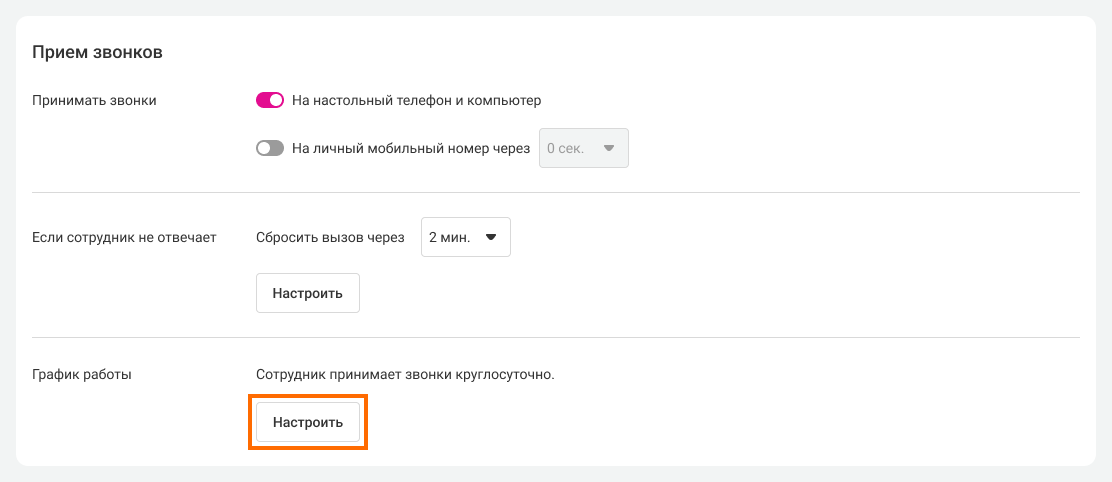Click the "График работы" row label
This screenshot has width=1112, height=482.
pyautogui.click(x=82, y=375)
